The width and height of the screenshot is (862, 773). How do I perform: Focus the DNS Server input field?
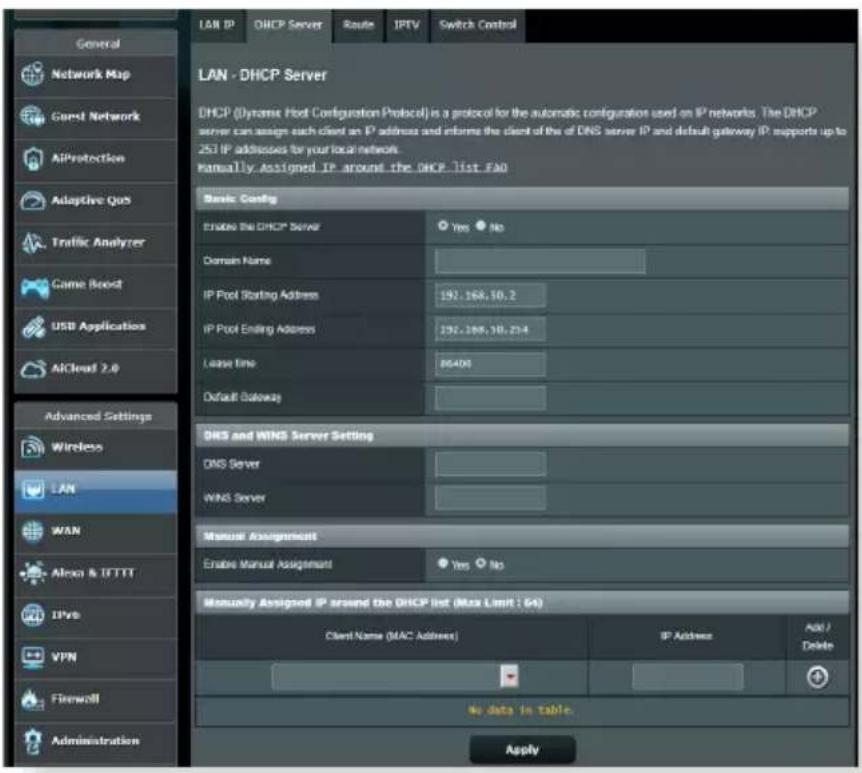490,464
